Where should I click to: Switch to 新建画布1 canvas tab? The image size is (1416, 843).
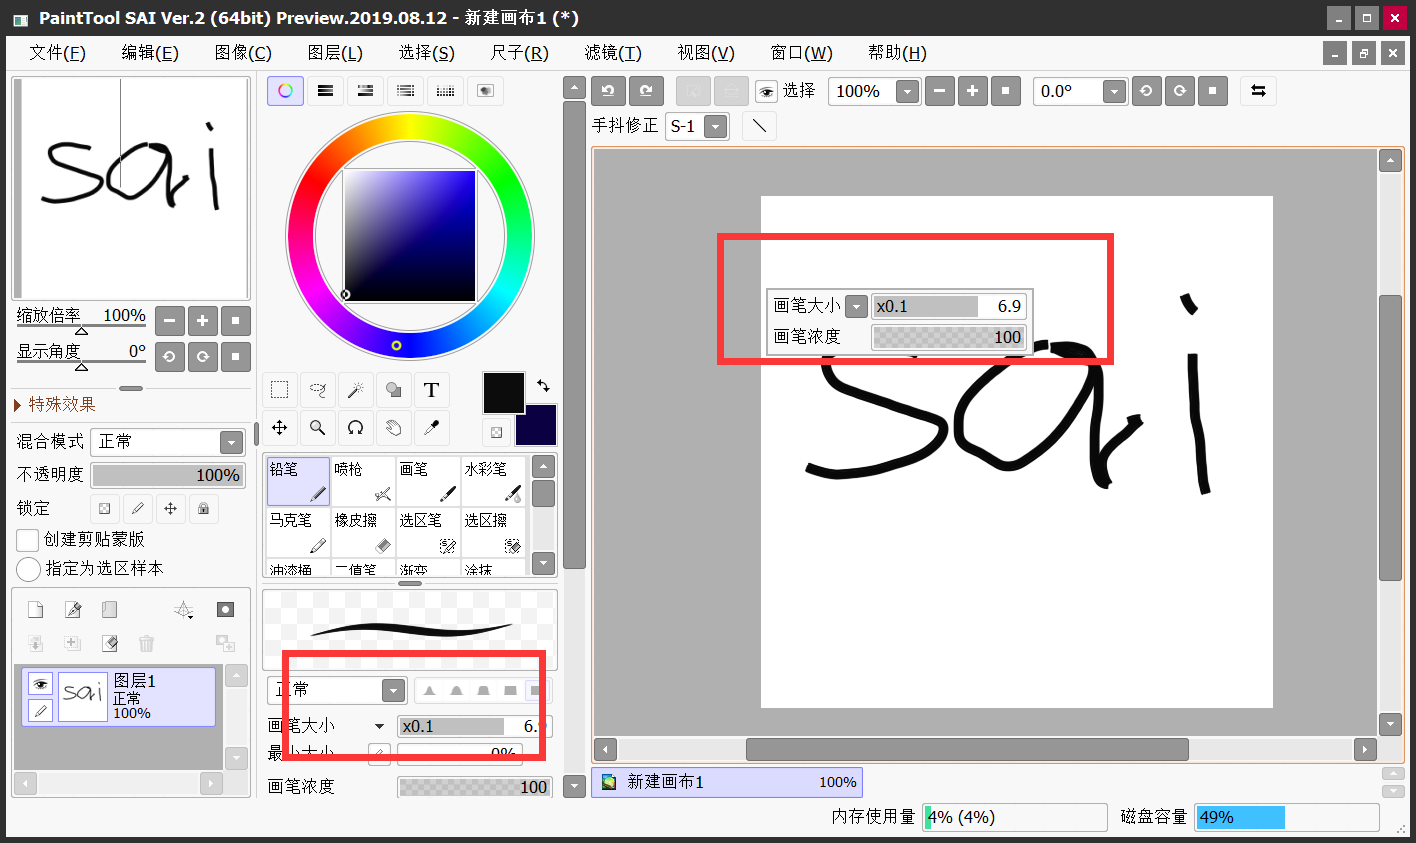point(727,782)
